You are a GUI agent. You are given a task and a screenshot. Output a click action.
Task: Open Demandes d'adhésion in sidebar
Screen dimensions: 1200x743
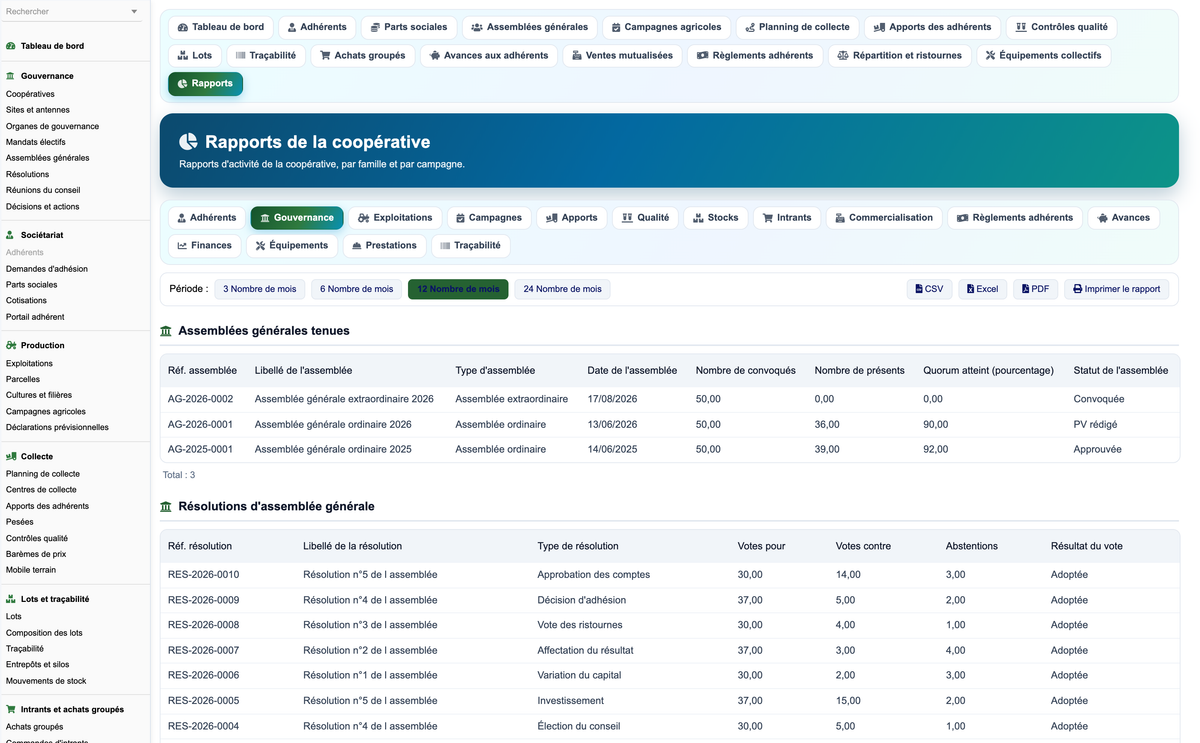pos(47,269)
